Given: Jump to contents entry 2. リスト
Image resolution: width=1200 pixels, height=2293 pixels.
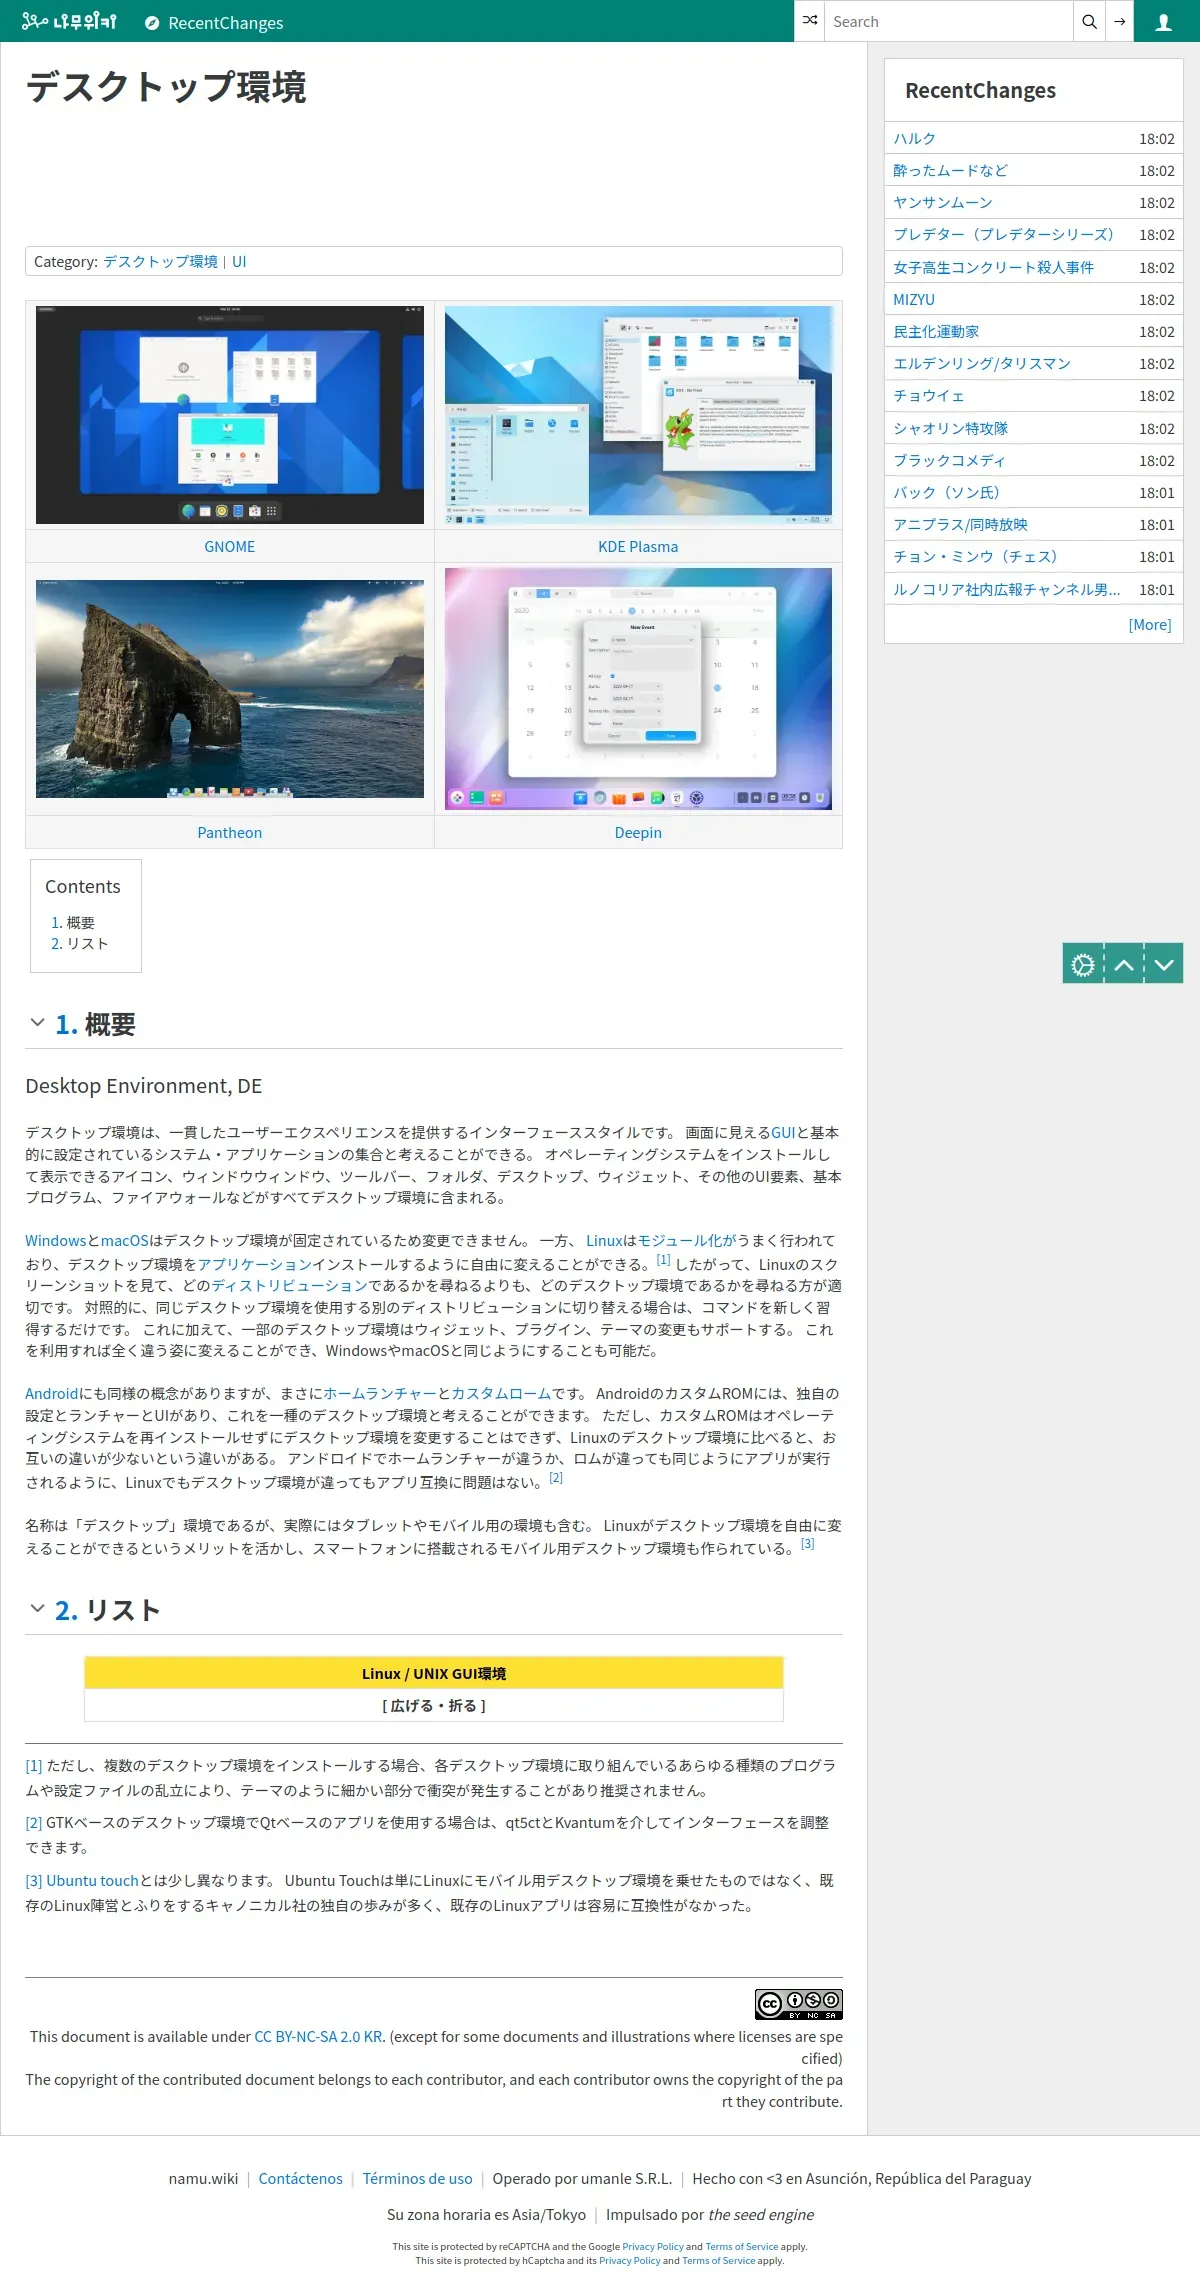Looking at the screenshot, I should click(x=80, y=944).
